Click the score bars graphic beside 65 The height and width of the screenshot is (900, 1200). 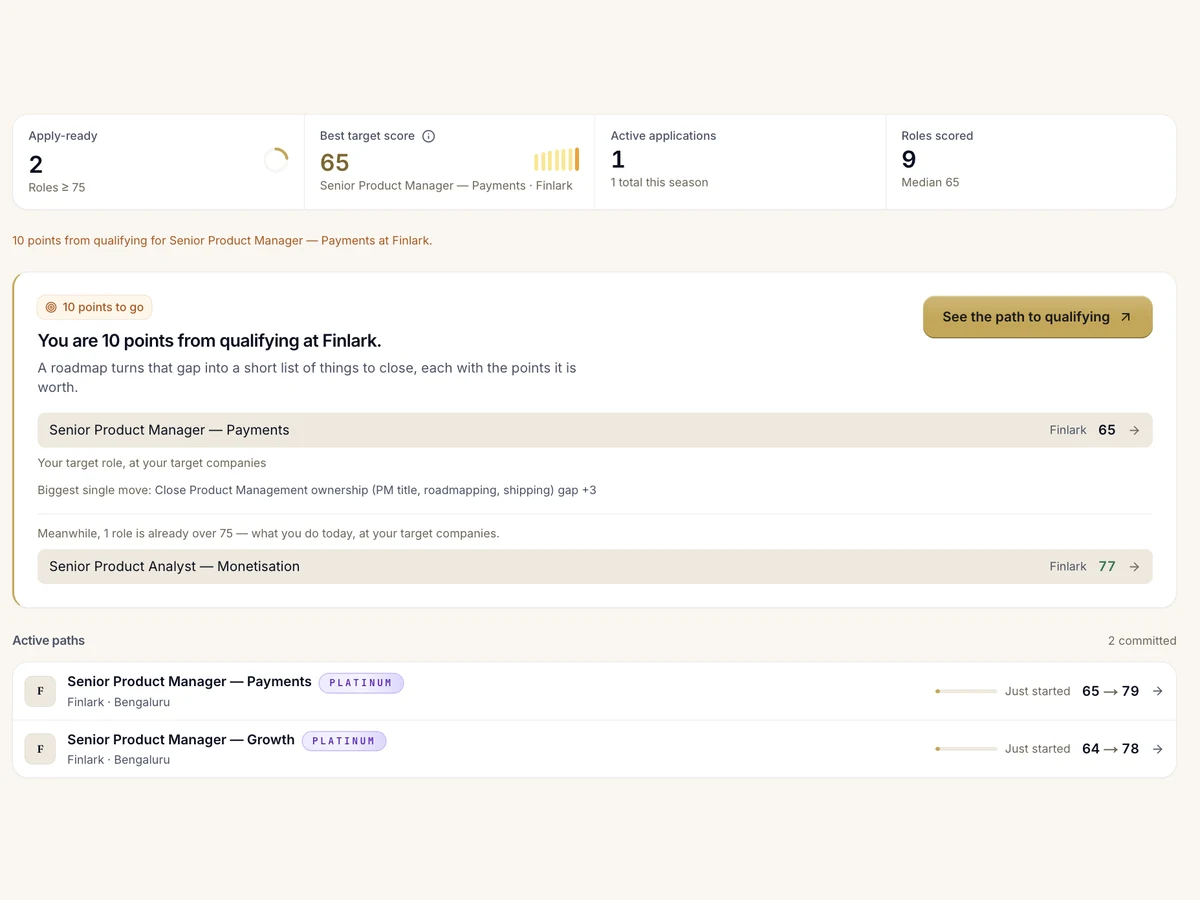click(556, 160)
